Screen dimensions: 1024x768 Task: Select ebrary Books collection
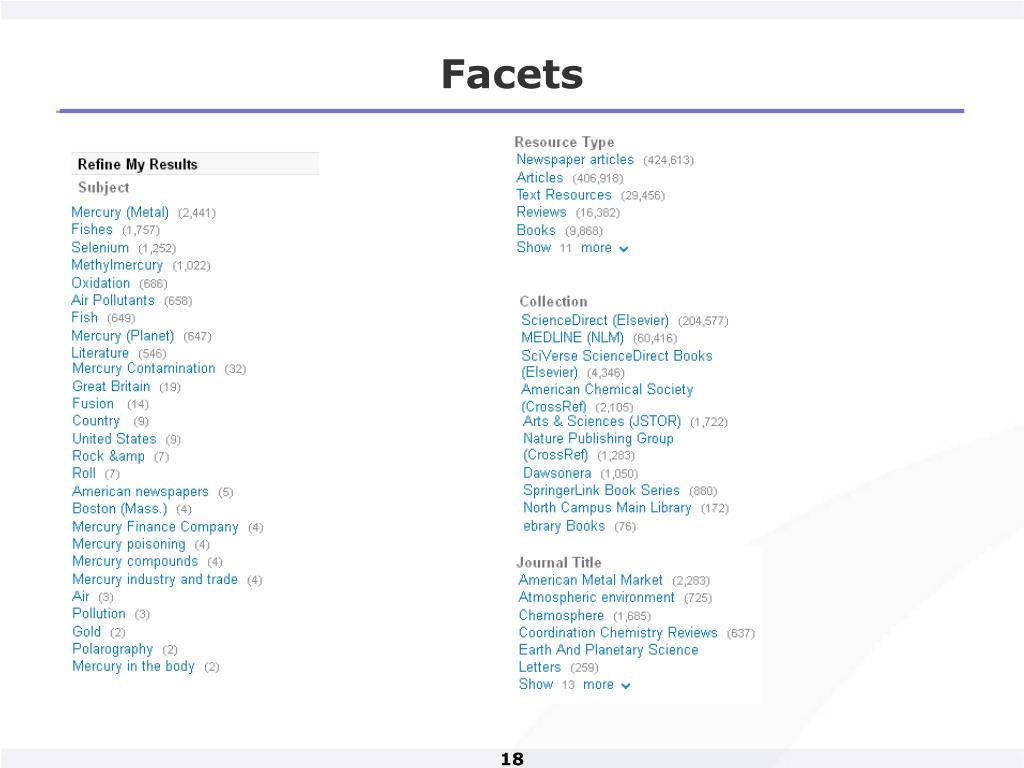pos(564,526)
